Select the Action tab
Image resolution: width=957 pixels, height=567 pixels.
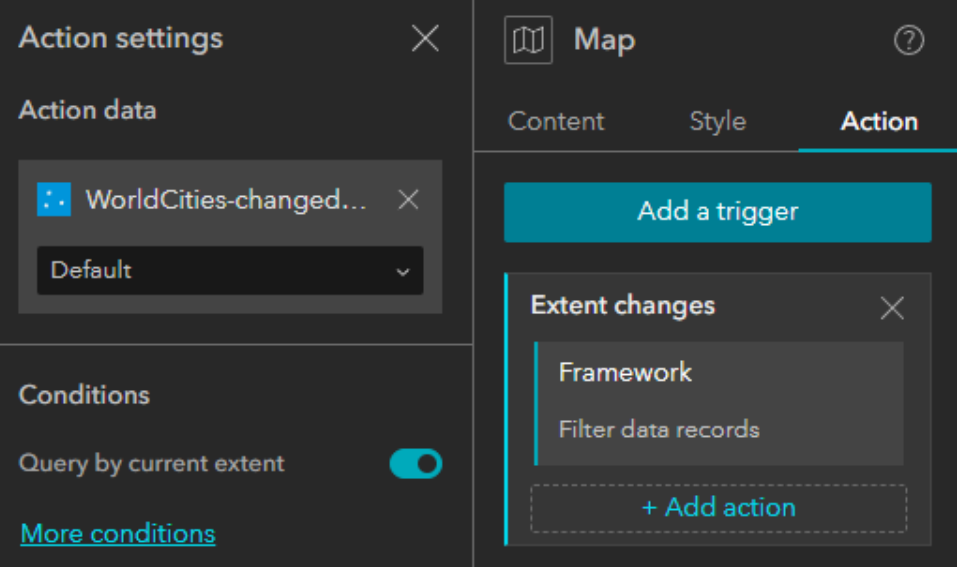tap(879, 121)
